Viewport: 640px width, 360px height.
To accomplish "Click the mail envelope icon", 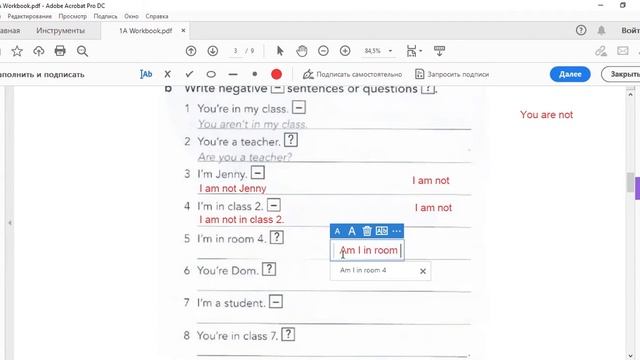I will (x=623, y=51).
